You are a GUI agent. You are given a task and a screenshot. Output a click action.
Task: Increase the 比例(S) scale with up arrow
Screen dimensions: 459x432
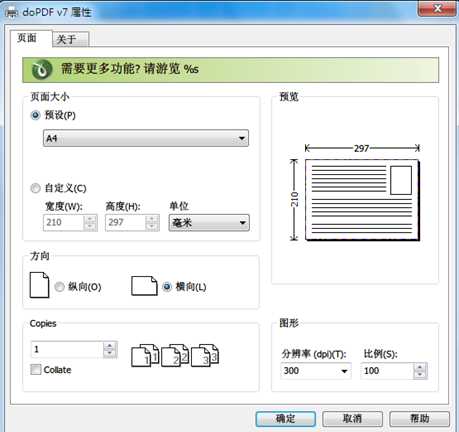[x=420, y=367]
